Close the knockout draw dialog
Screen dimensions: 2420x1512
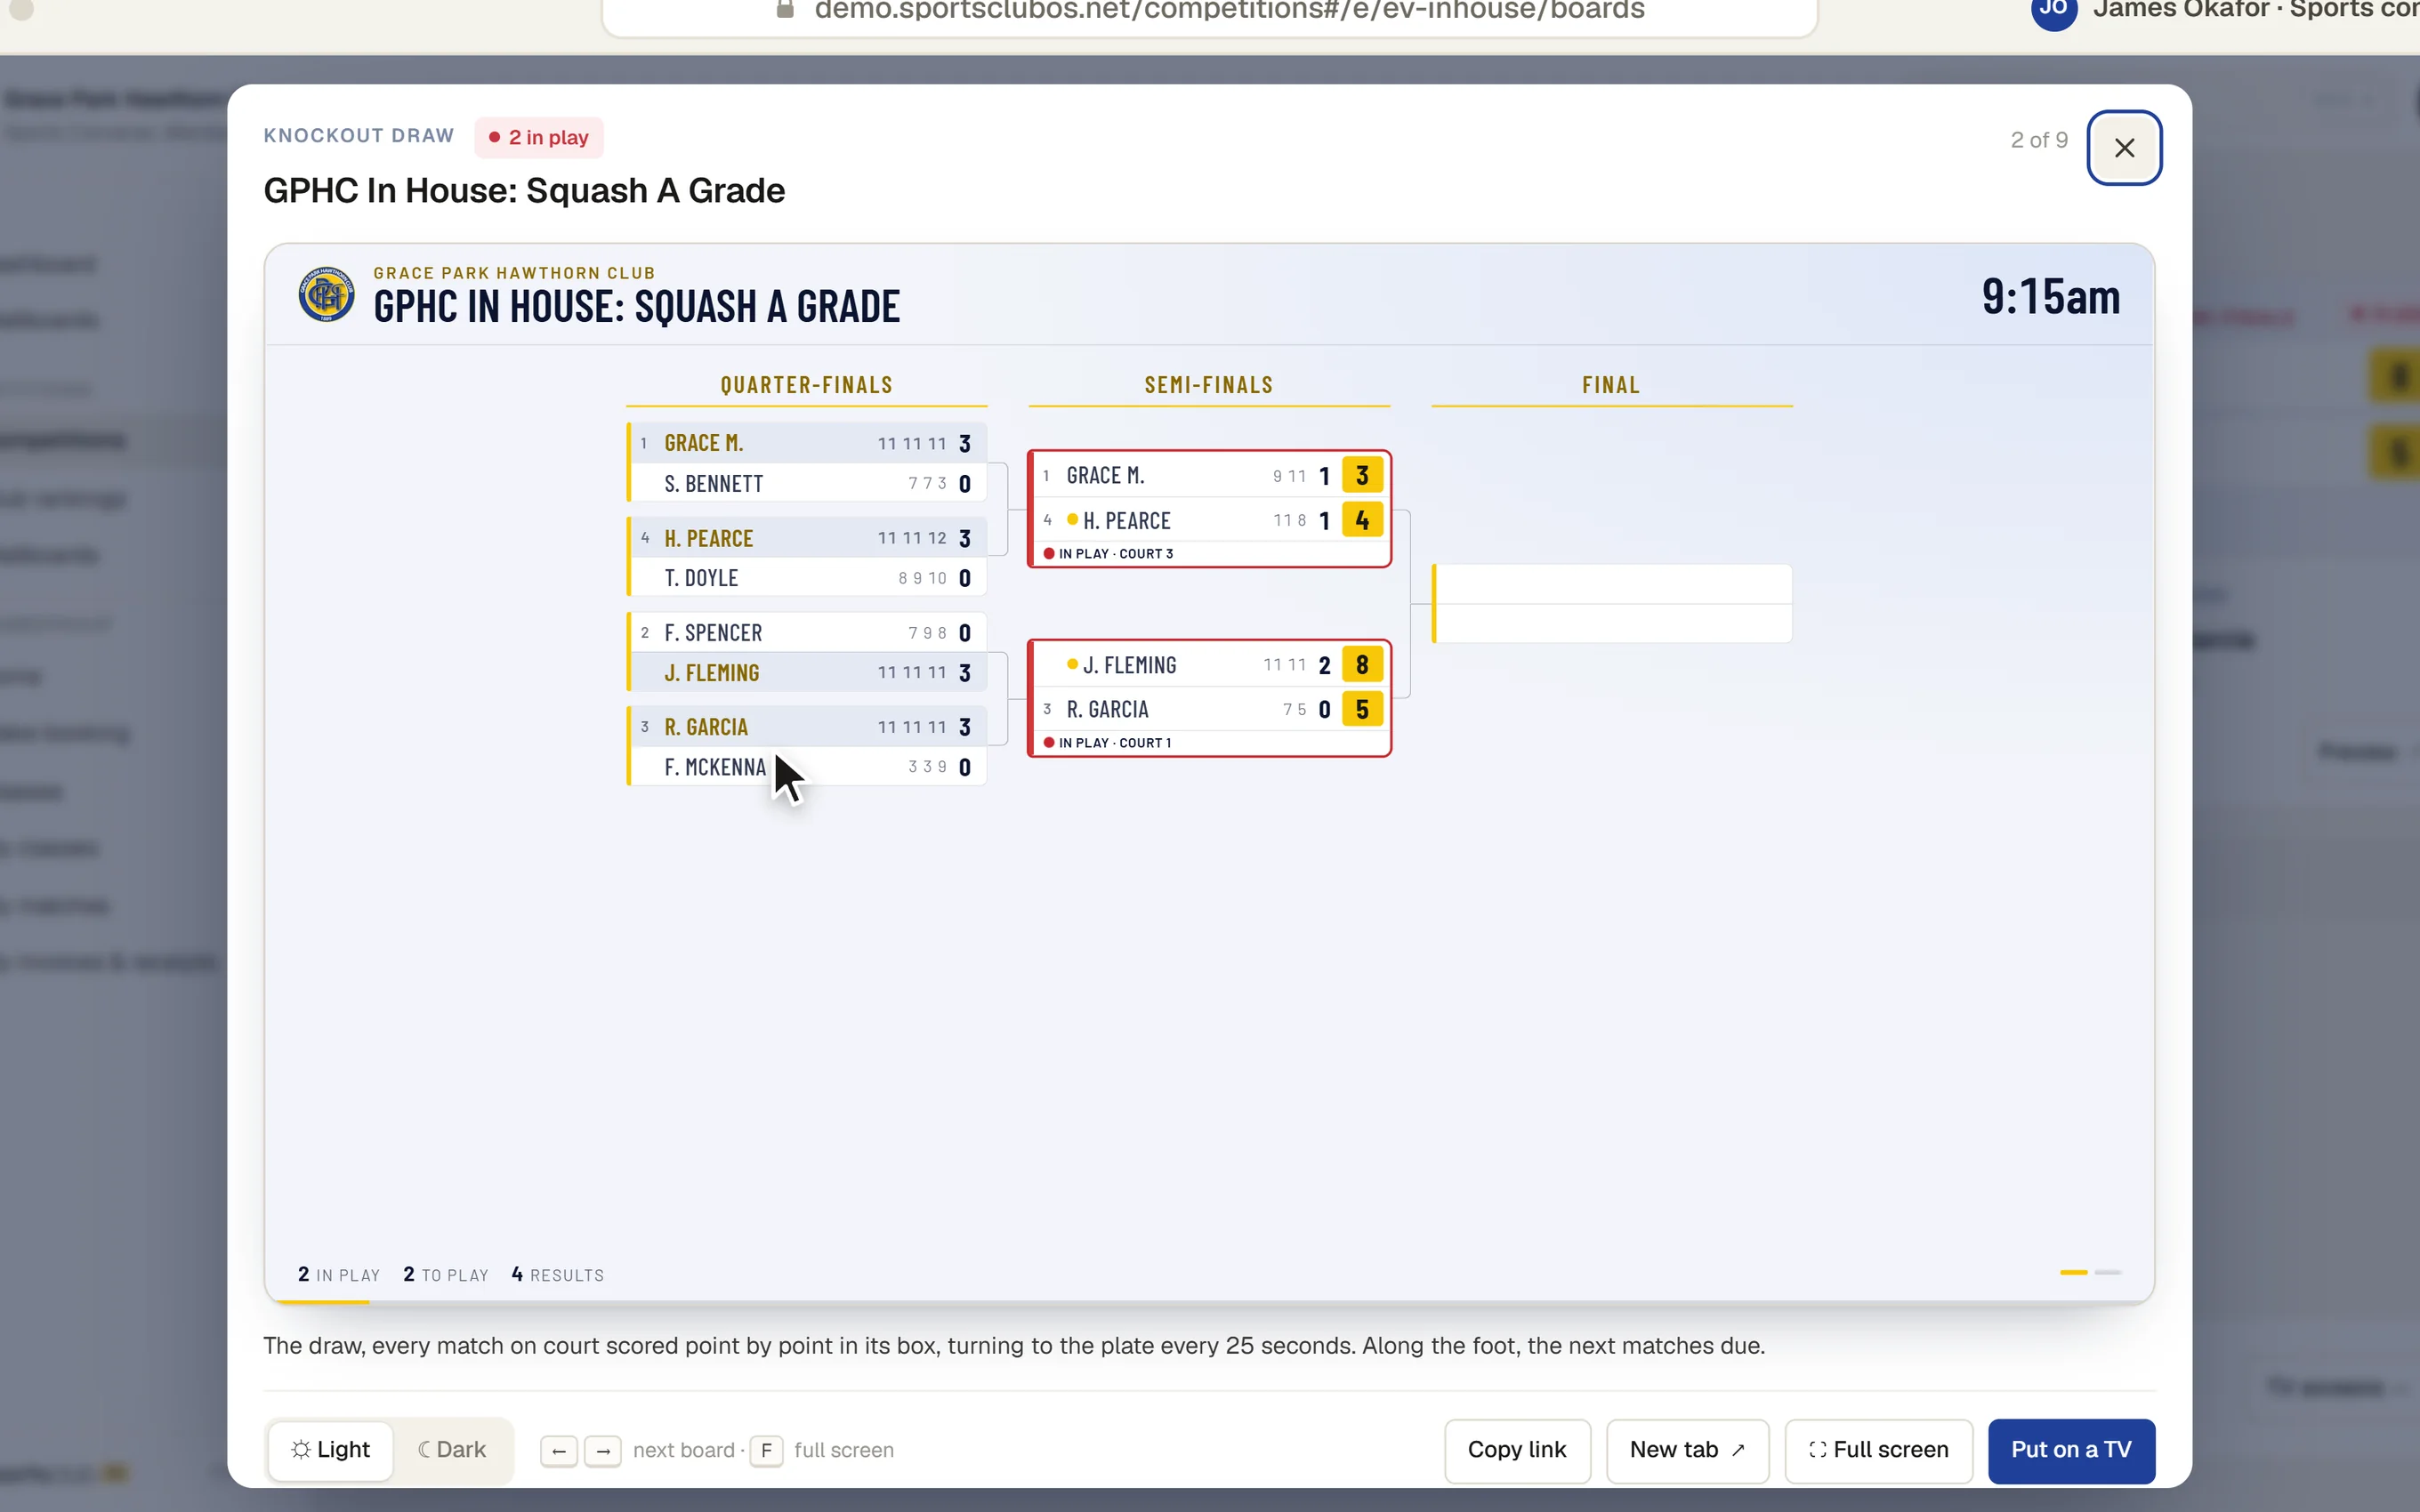[2124, 148]
